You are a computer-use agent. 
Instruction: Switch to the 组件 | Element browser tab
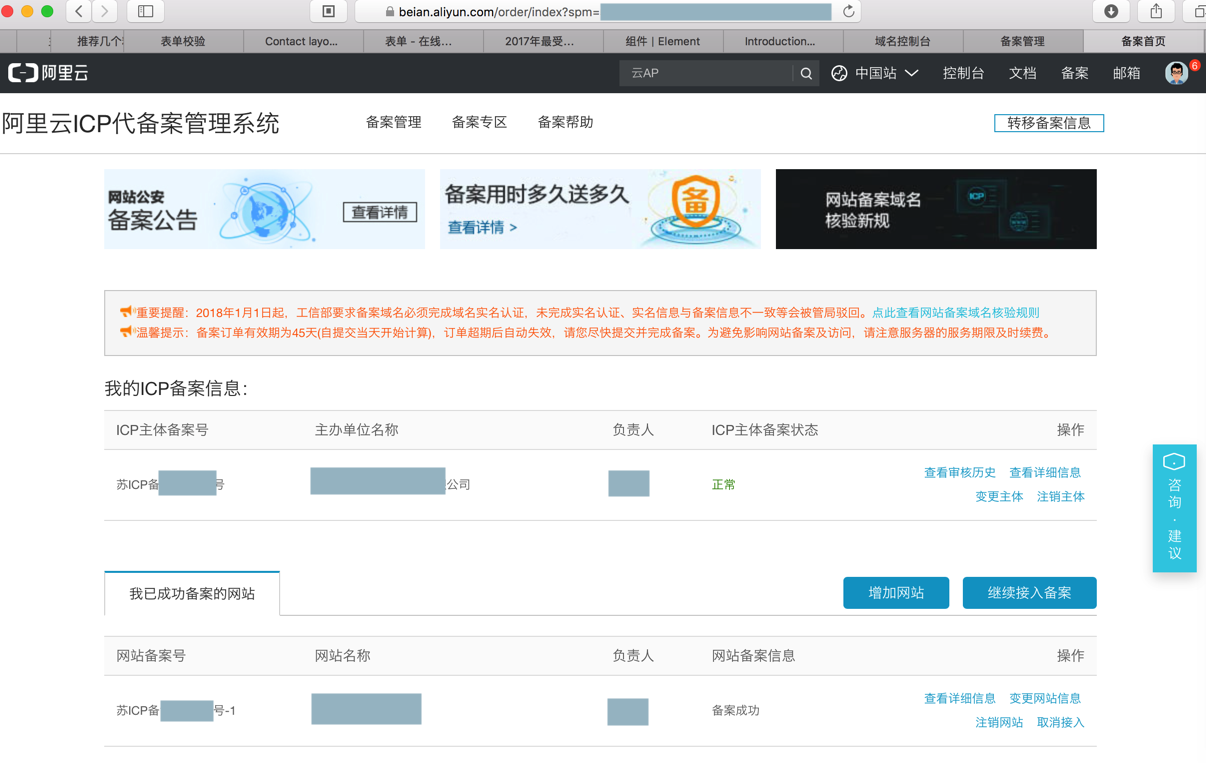point(662,41)
